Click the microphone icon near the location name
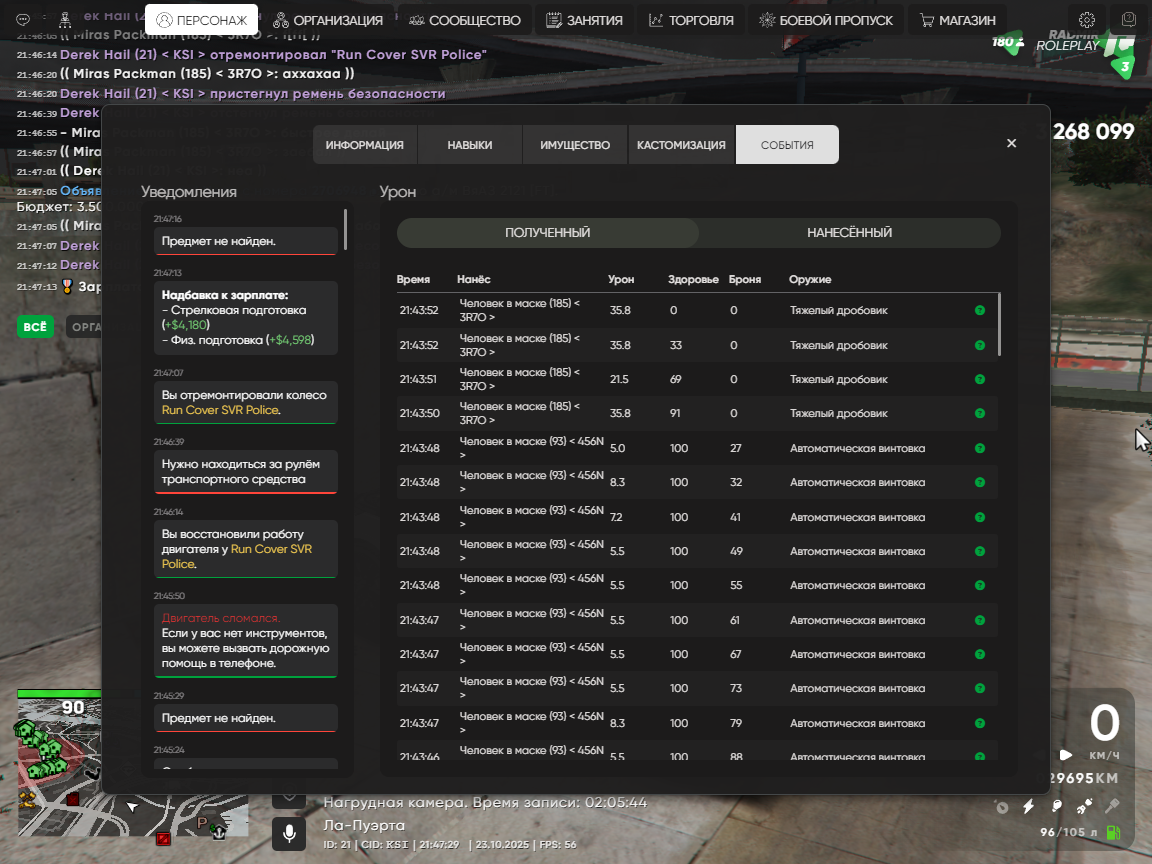The height and width of the screenshot is (864, 1152). tap(289, 833)
